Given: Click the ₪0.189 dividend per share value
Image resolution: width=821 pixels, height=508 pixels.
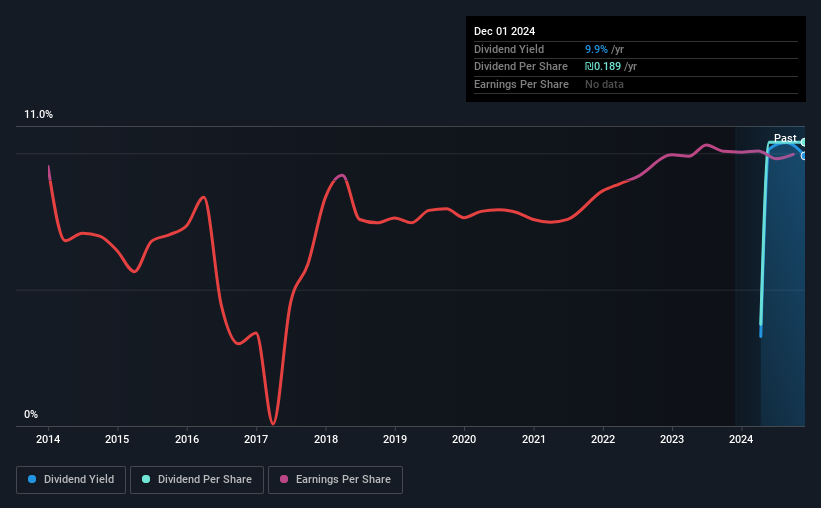Looking at the screenshot, I should tap(603, 67).
